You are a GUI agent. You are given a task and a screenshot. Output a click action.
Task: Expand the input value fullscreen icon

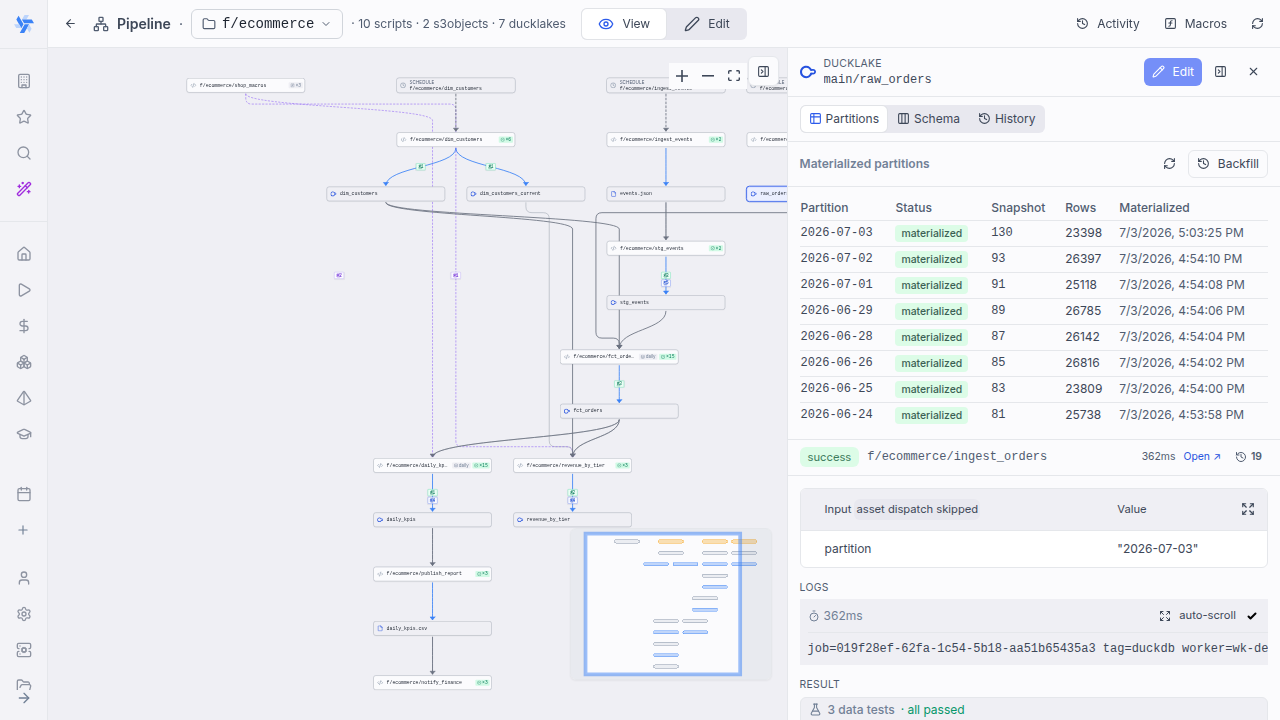click(x=1248, y=509)
